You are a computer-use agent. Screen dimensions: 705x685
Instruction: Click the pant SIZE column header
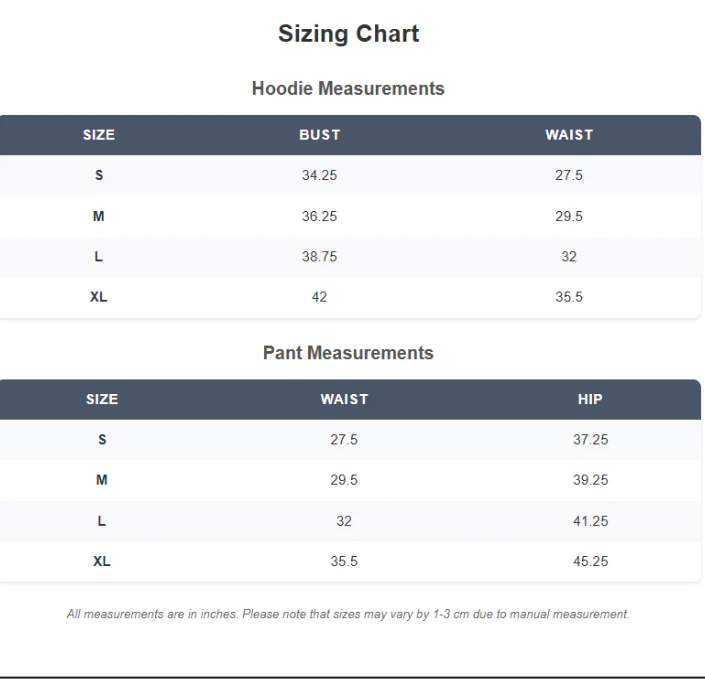[102, 400]
